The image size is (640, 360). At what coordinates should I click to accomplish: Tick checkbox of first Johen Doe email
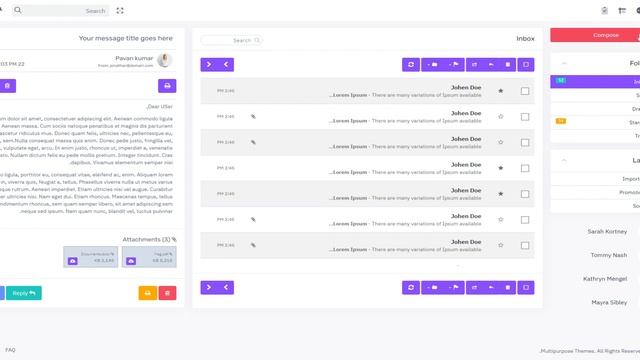[525, 91]
